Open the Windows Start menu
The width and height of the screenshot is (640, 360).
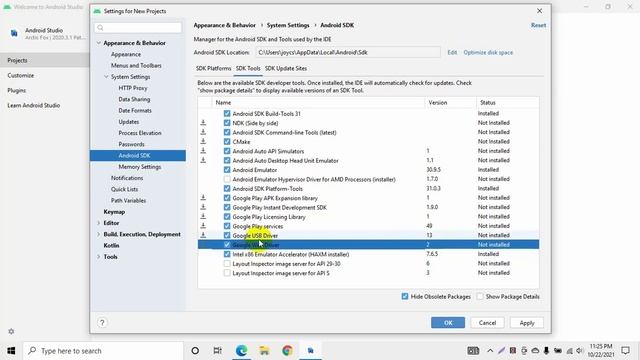click(11, 351)
